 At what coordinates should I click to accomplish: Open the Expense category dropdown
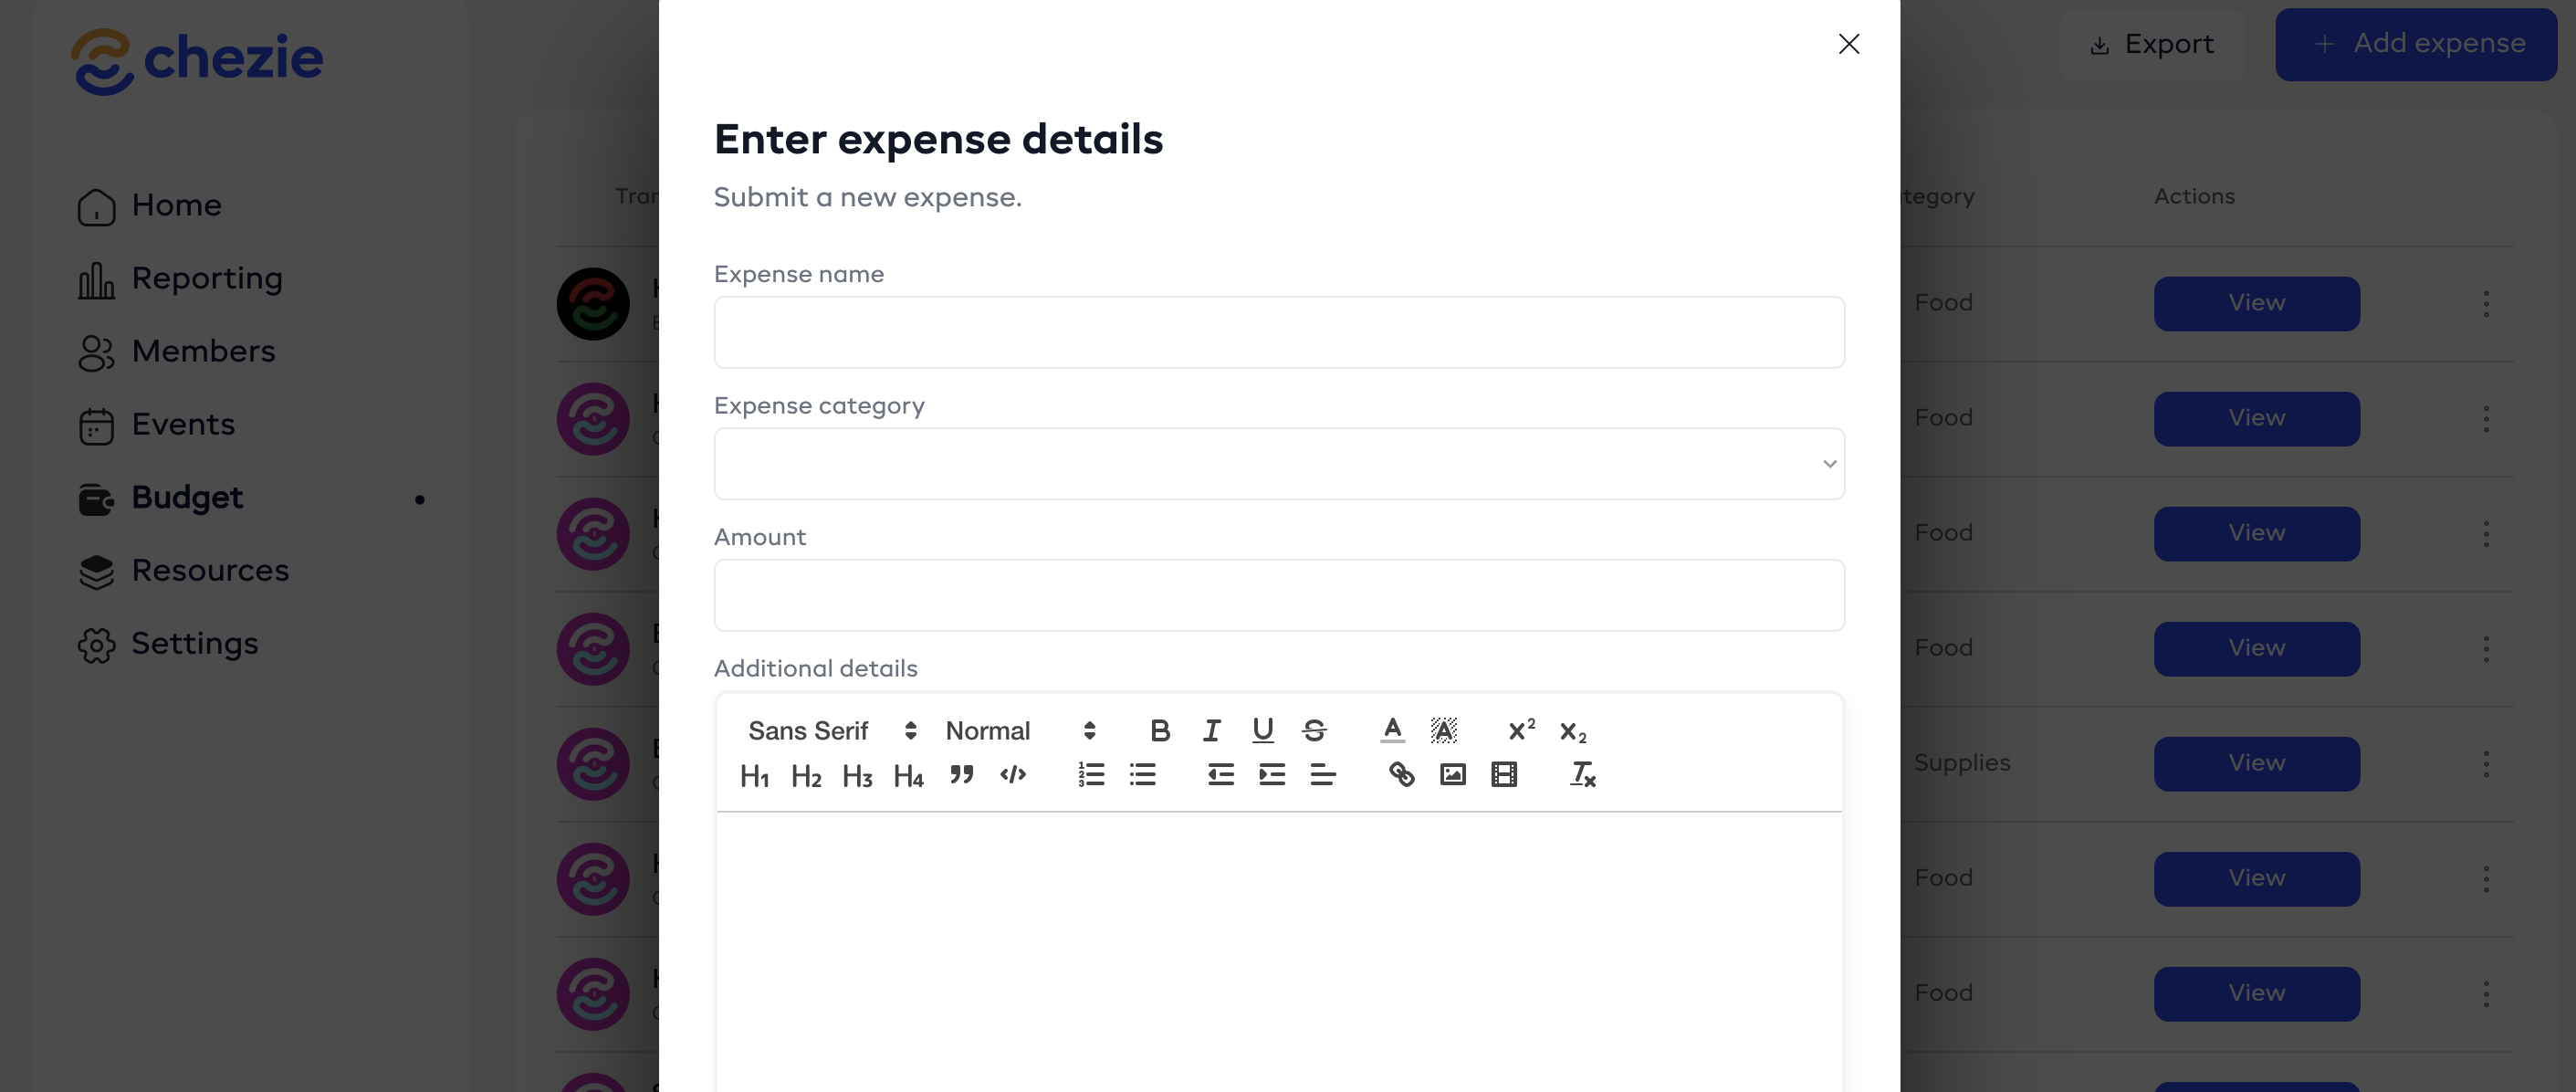(1279, 464)
